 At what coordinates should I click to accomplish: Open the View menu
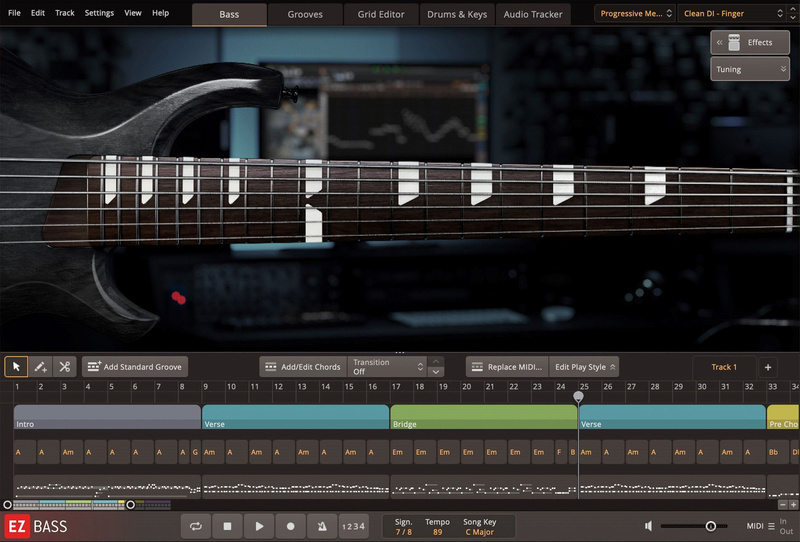click(x=133, y=13)
